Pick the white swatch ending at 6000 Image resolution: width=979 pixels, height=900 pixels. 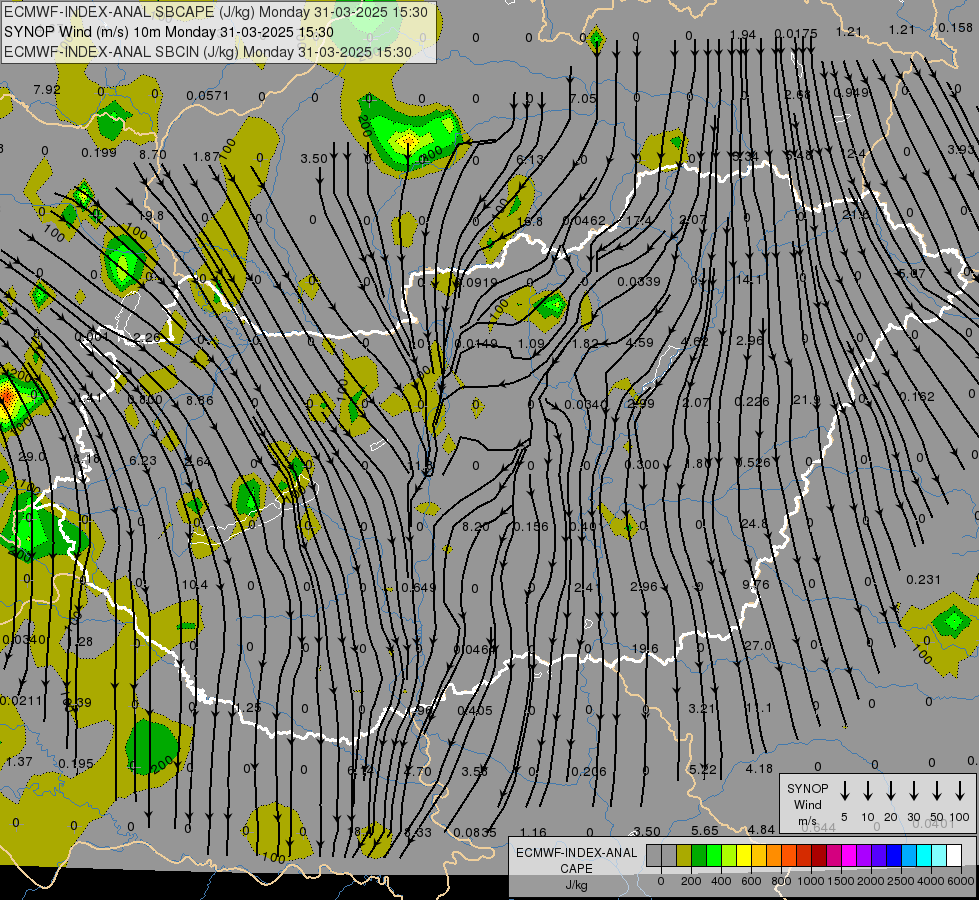click(953, 855)
